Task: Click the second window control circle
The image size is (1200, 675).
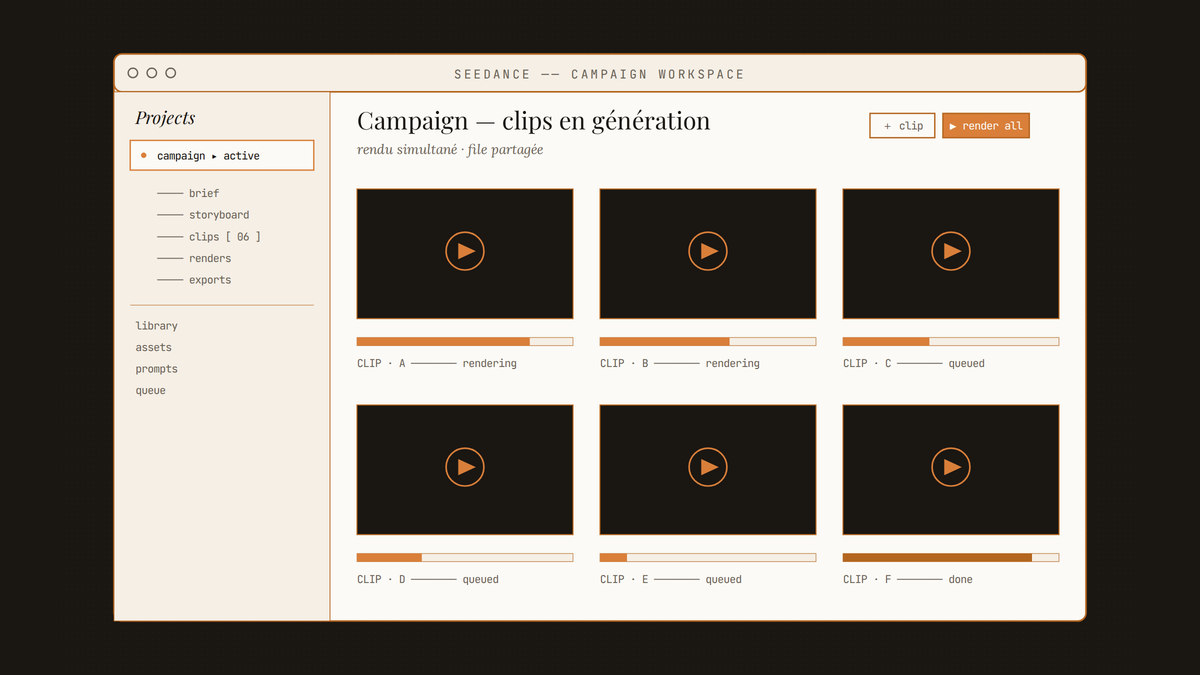Action: 152,73
